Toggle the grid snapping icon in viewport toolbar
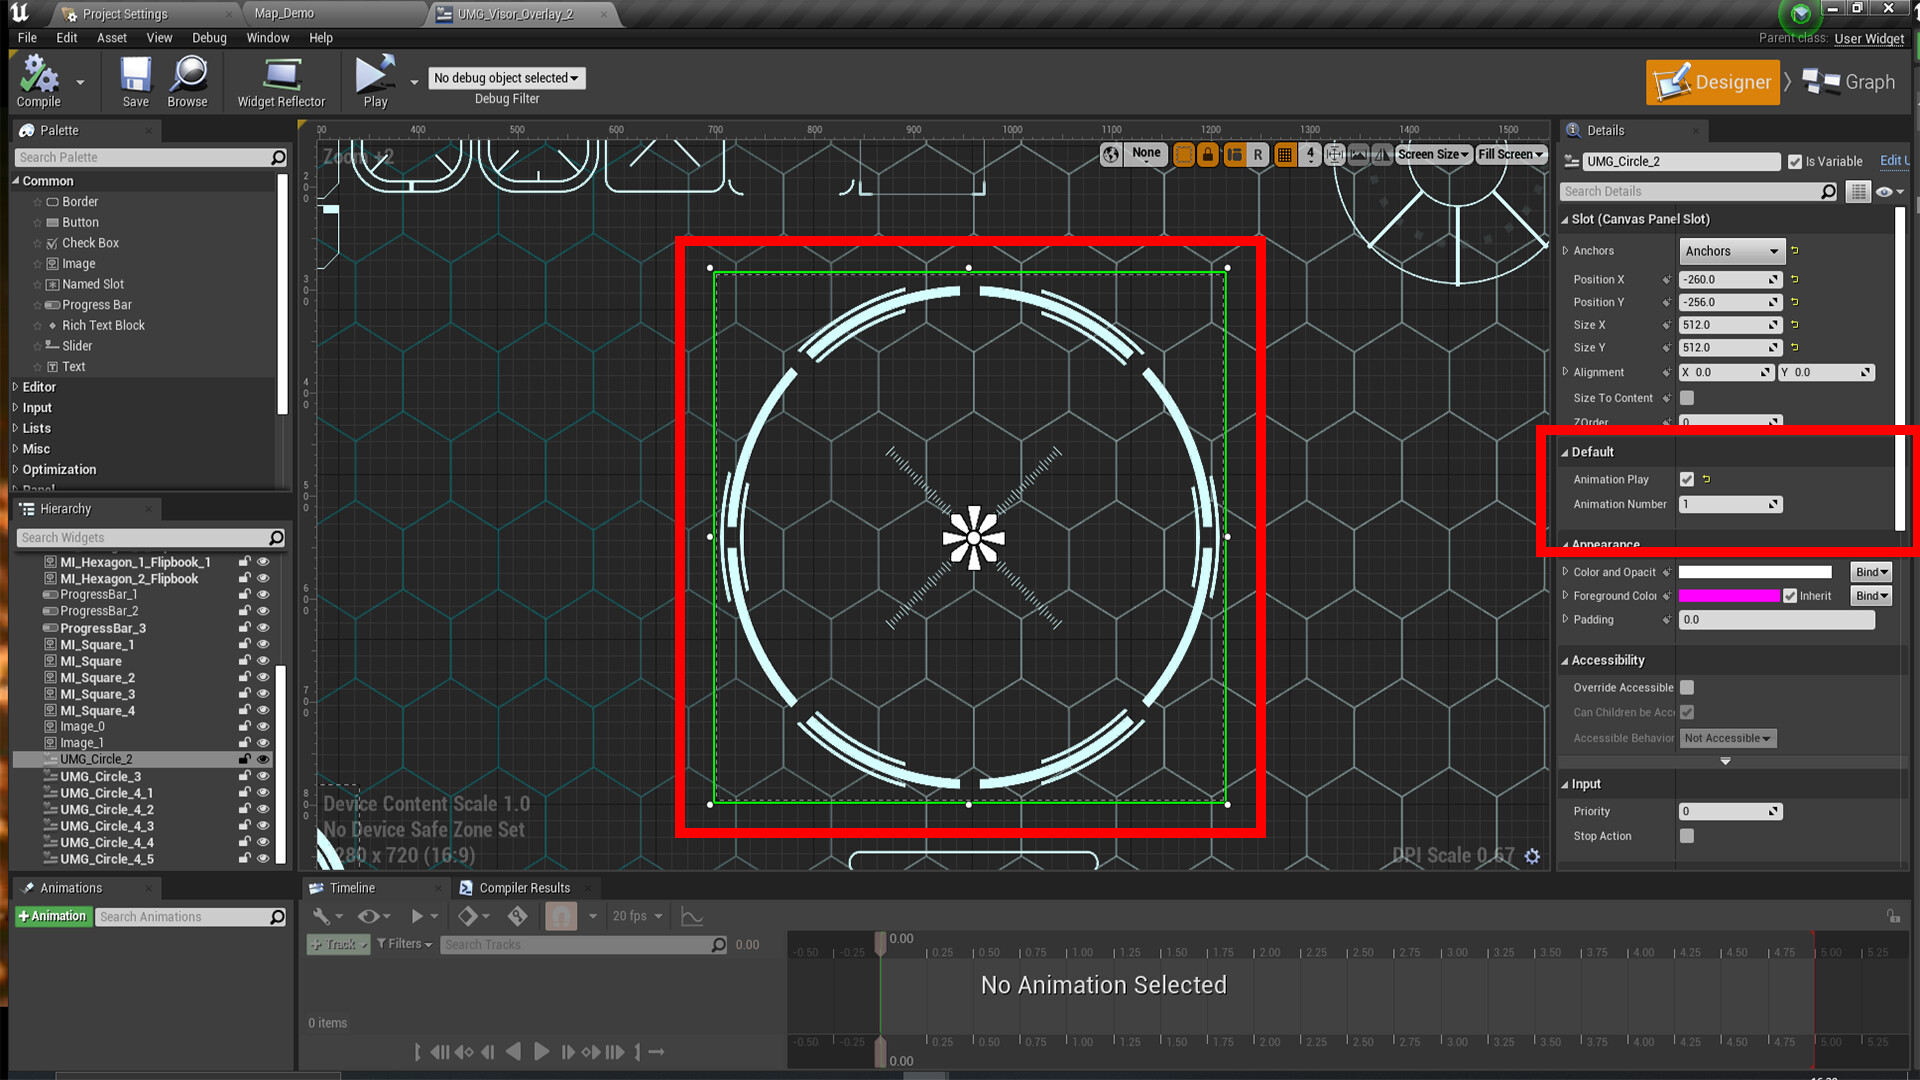 click(x=1285, y=155)
